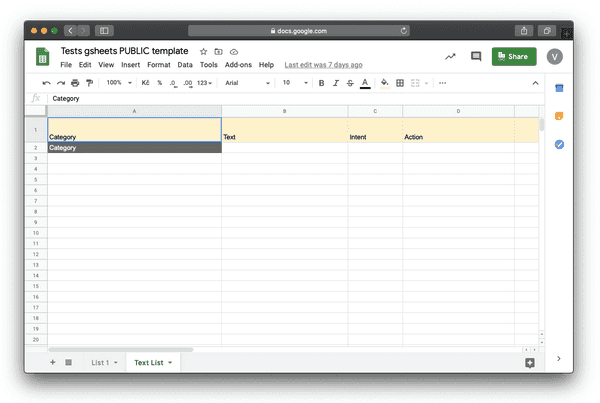Screen dimensions: 600x403
Task: Toggle bold formatting
Action: pos(321,83)
